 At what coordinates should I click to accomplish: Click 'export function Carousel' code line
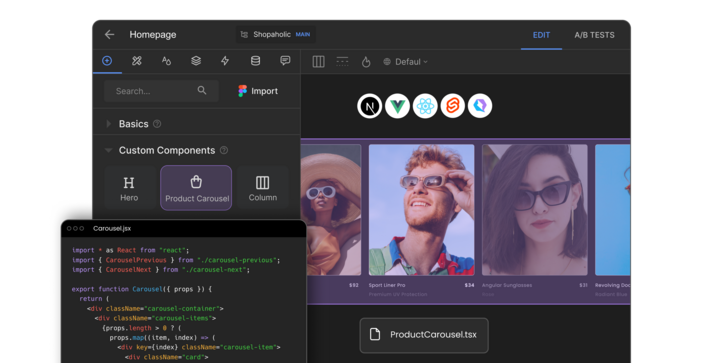[x=142, y=289]
